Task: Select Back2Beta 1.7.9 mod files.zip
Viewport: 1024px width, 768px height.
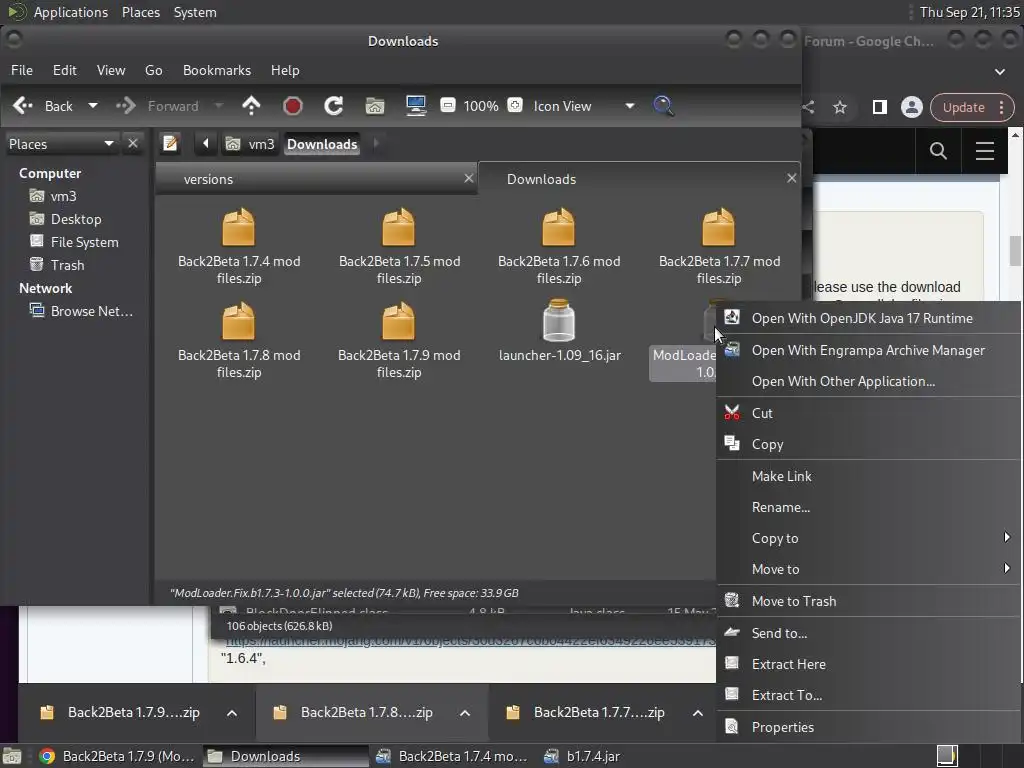Action: click(x=399, y=340)
